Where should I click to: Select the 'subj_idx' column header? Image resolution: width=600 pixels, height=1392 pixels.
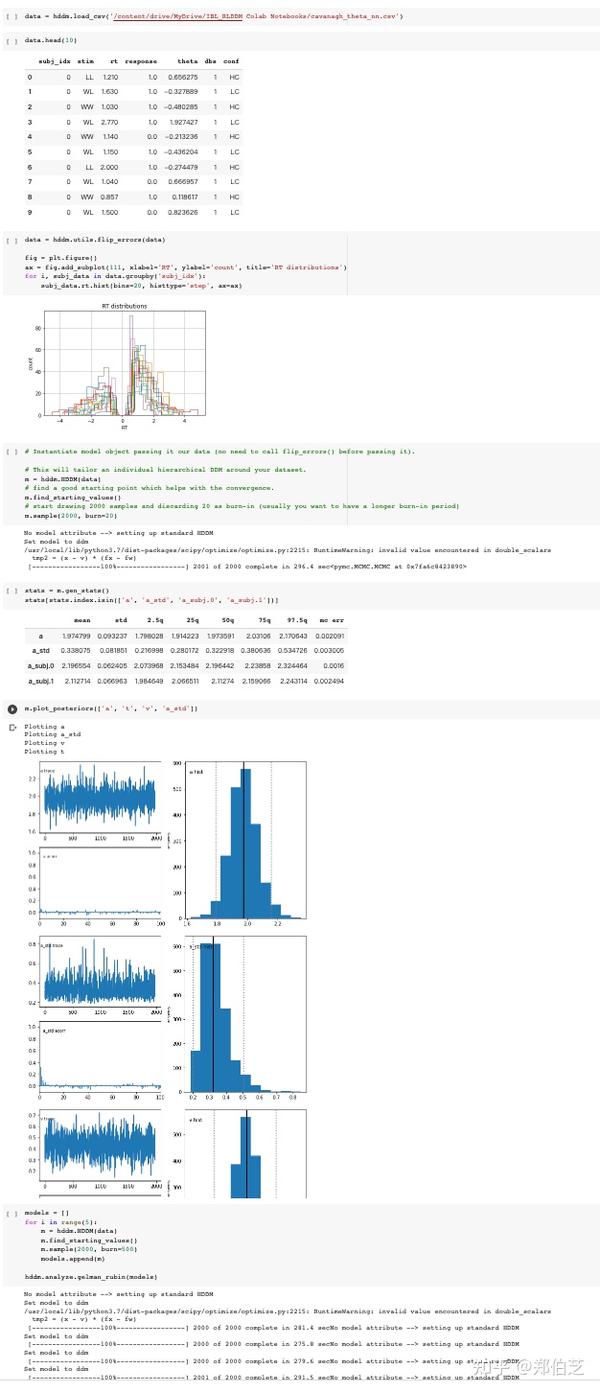click(54, 62)
